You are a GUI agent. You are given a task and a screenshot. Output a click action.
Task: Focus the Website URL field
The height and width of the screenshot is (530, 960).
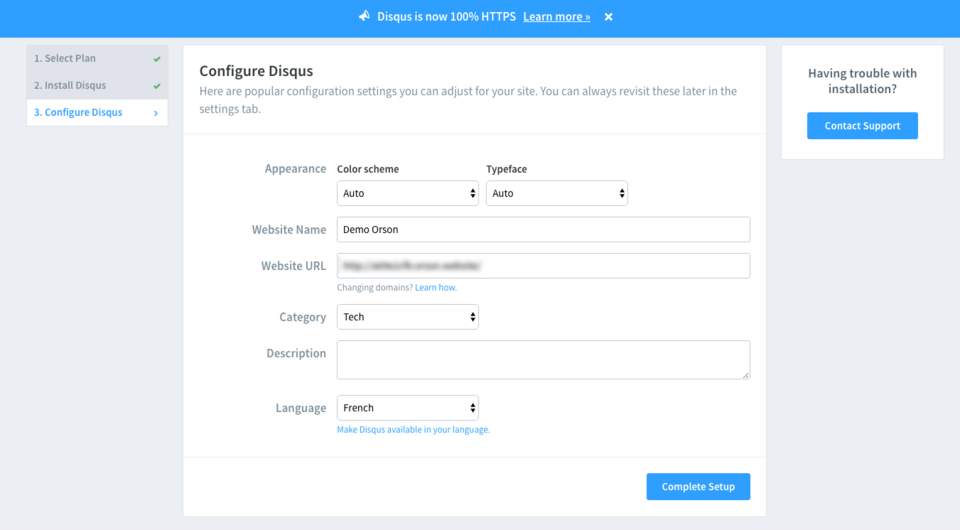(543, 266)
